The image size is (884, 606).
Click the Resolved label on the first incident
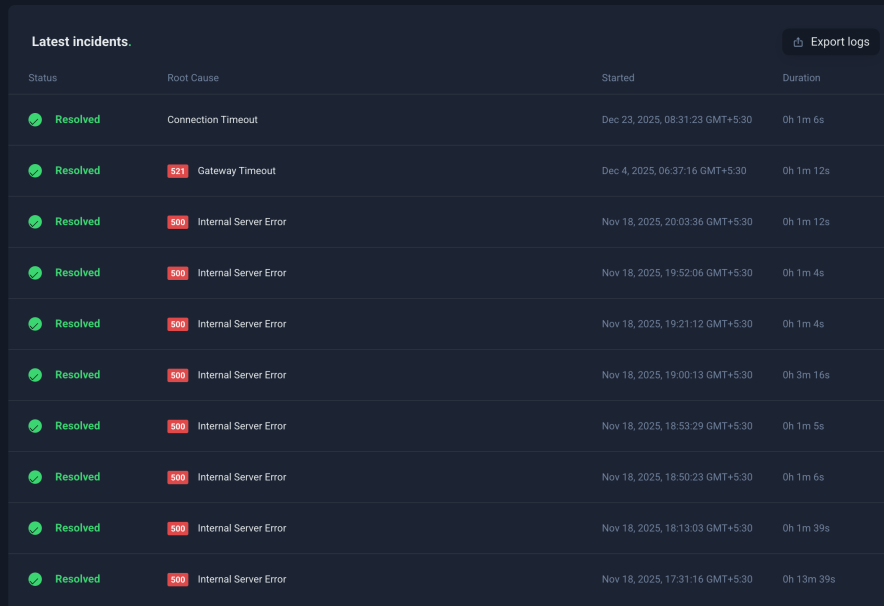tap(77, 119)
